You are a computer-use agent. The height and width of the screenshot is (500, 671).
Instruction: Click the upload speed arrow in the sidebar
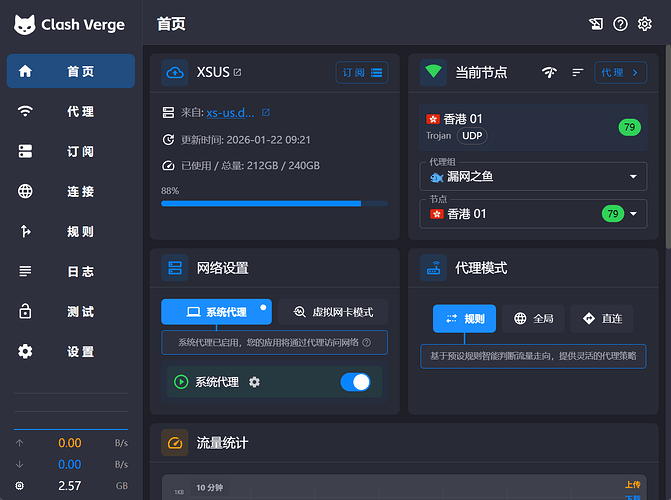(x=20, y=443)
